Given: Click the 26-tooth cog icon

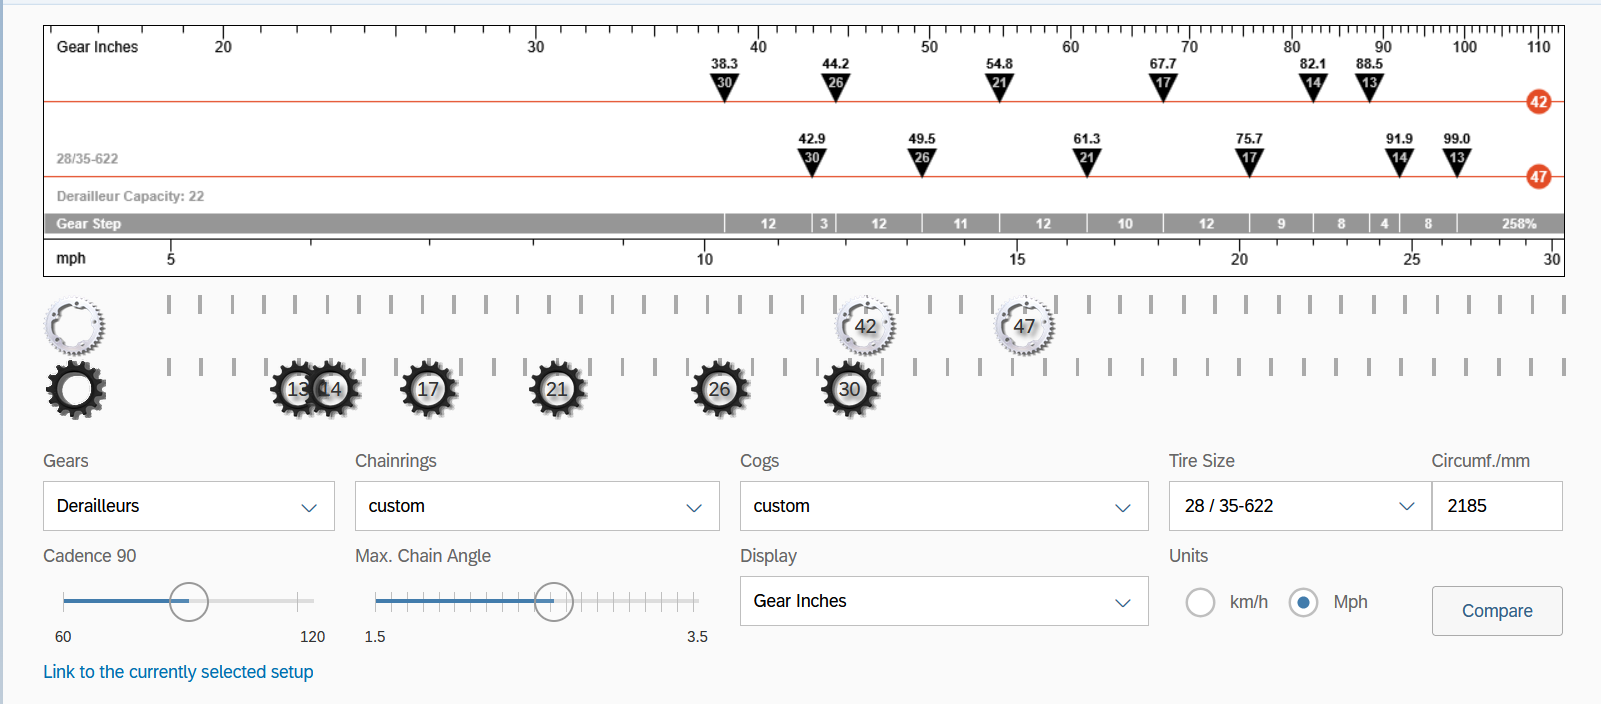Looking at the screenshot, I should [719, 389].
